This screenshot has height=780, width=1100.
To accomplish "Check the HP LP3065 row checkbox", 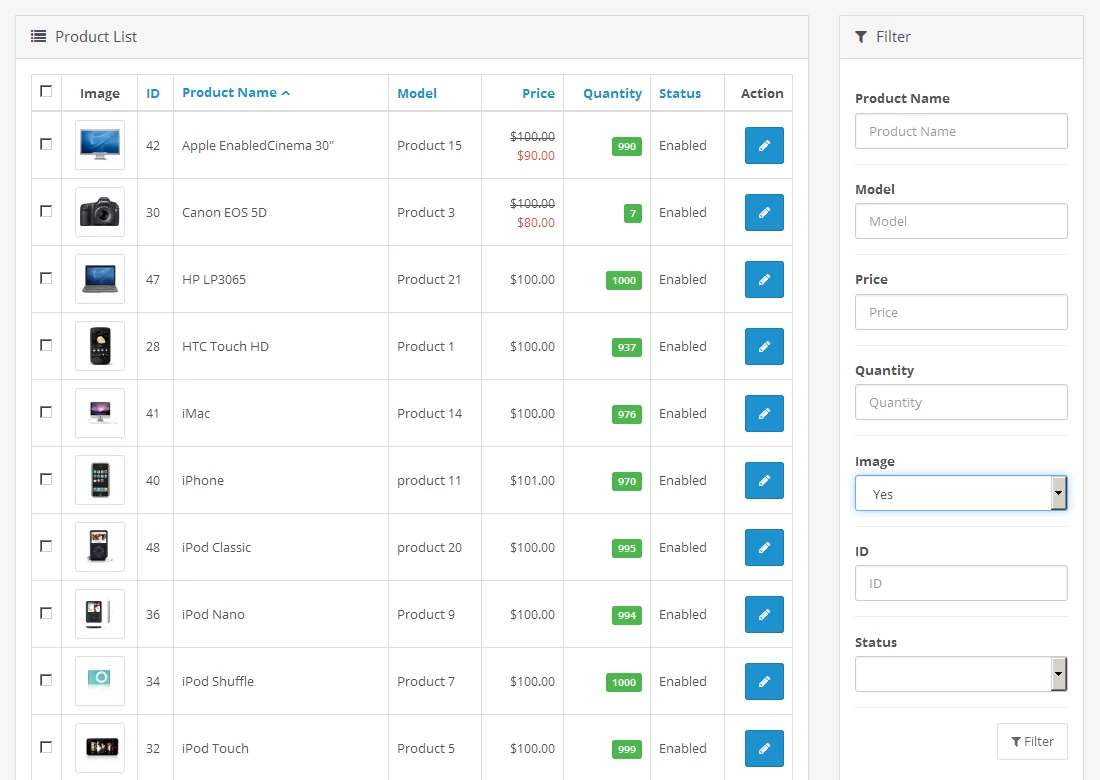I will pyautogui.click(x=46, y=278).
